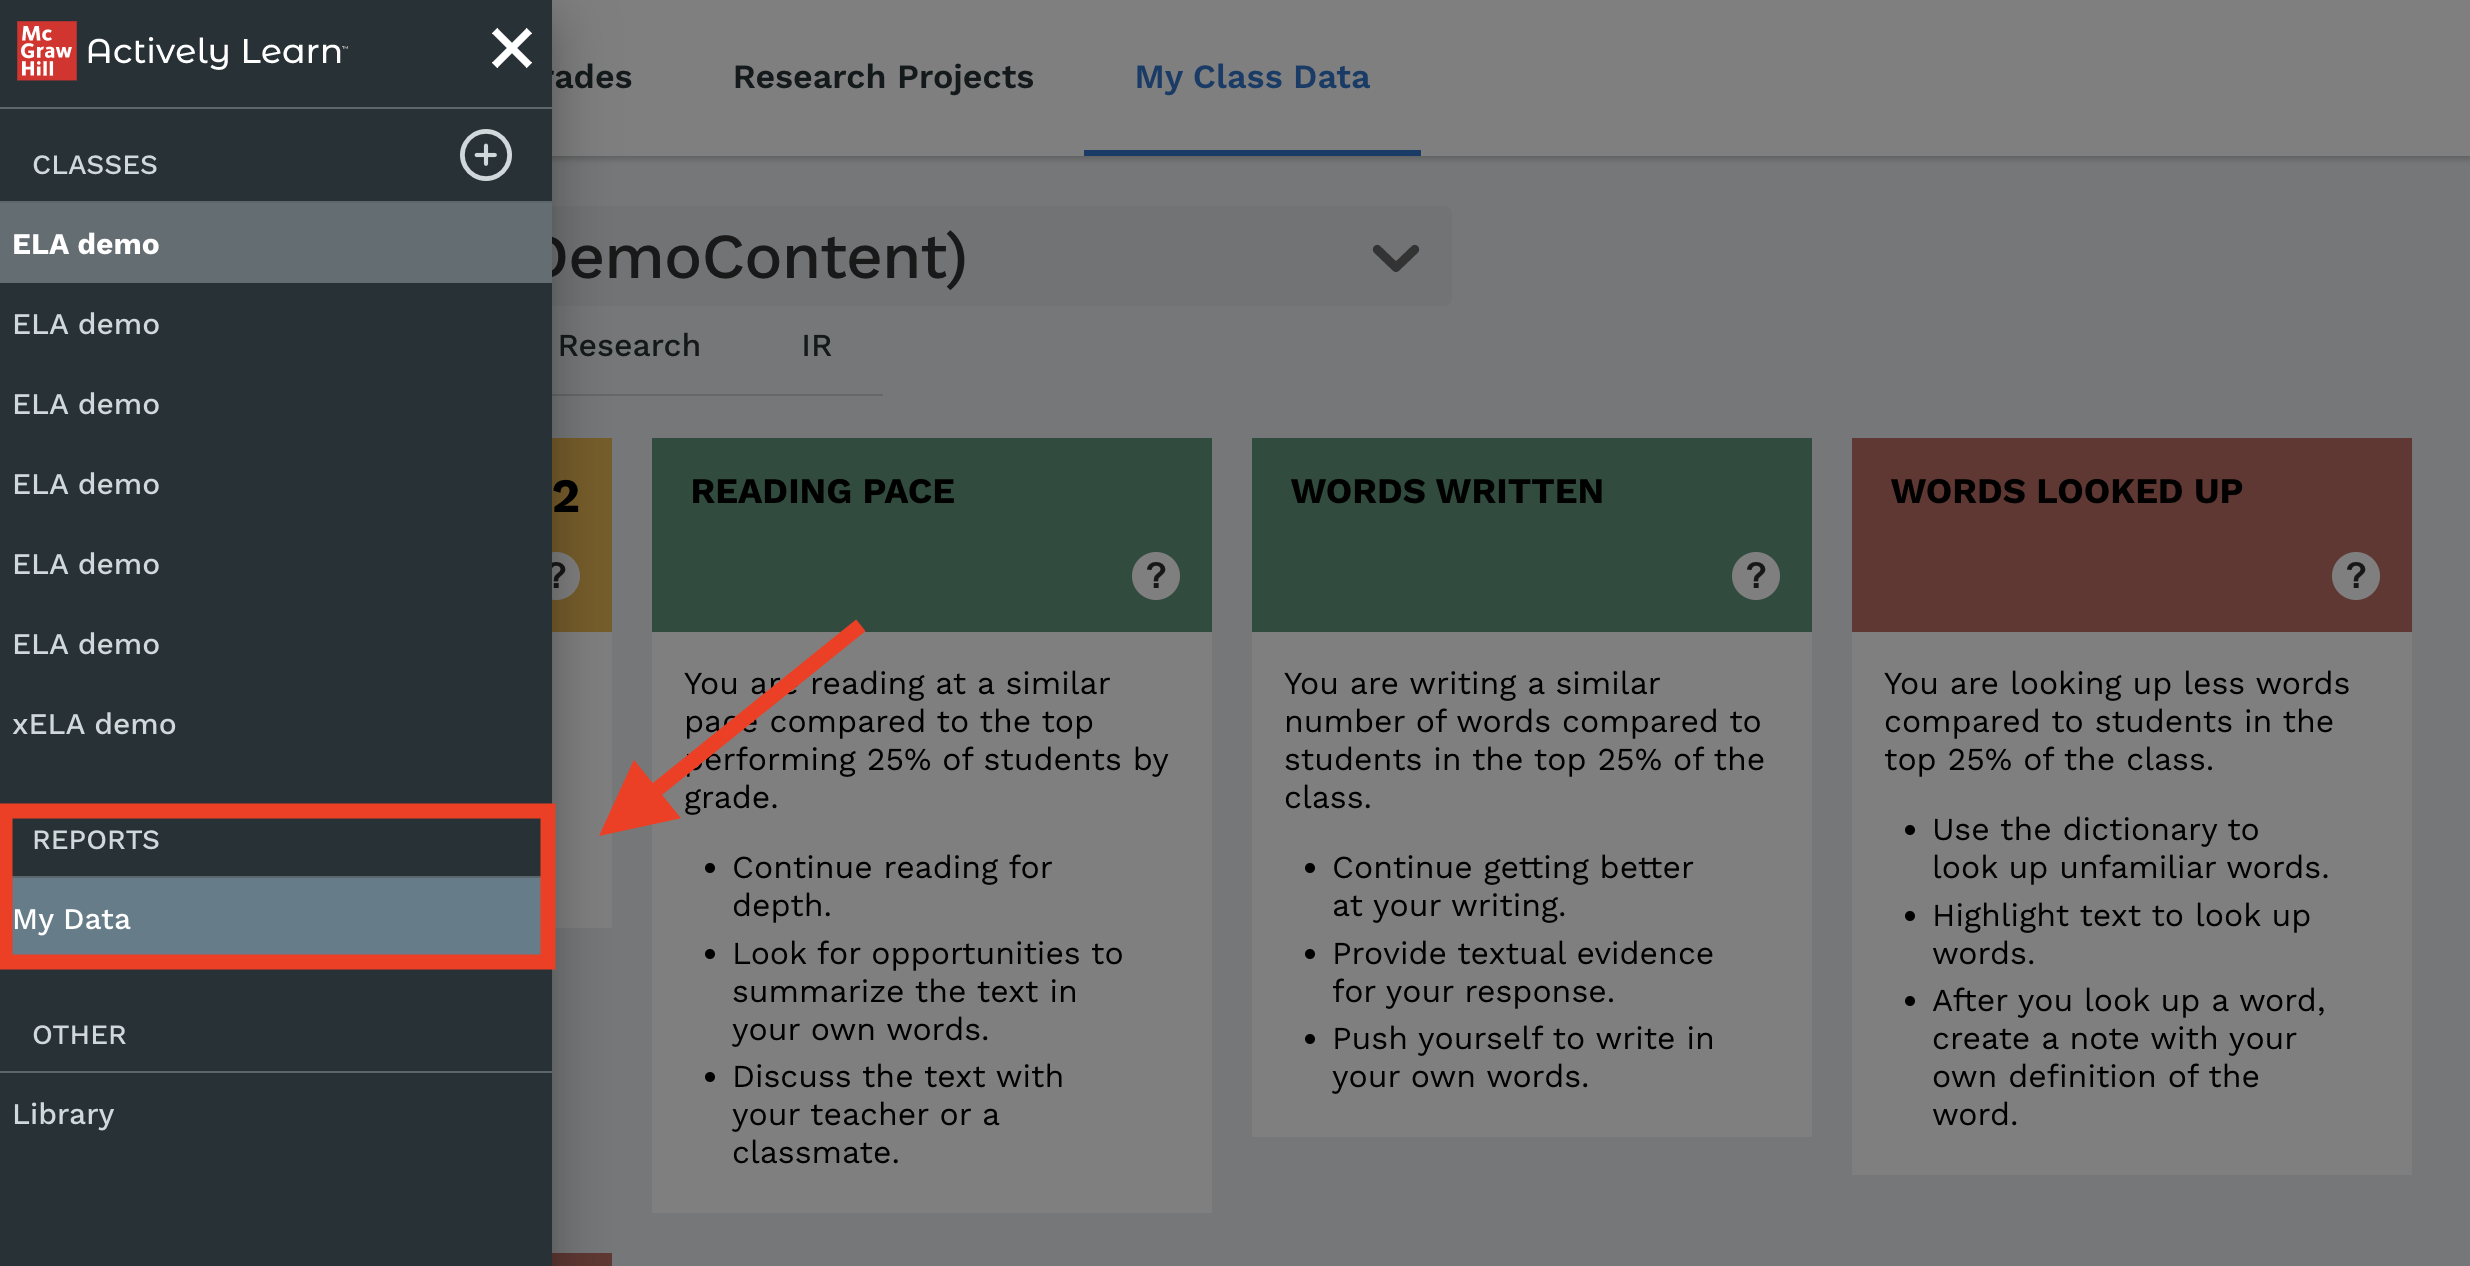Open the DemoContent class selector box

1001,256
